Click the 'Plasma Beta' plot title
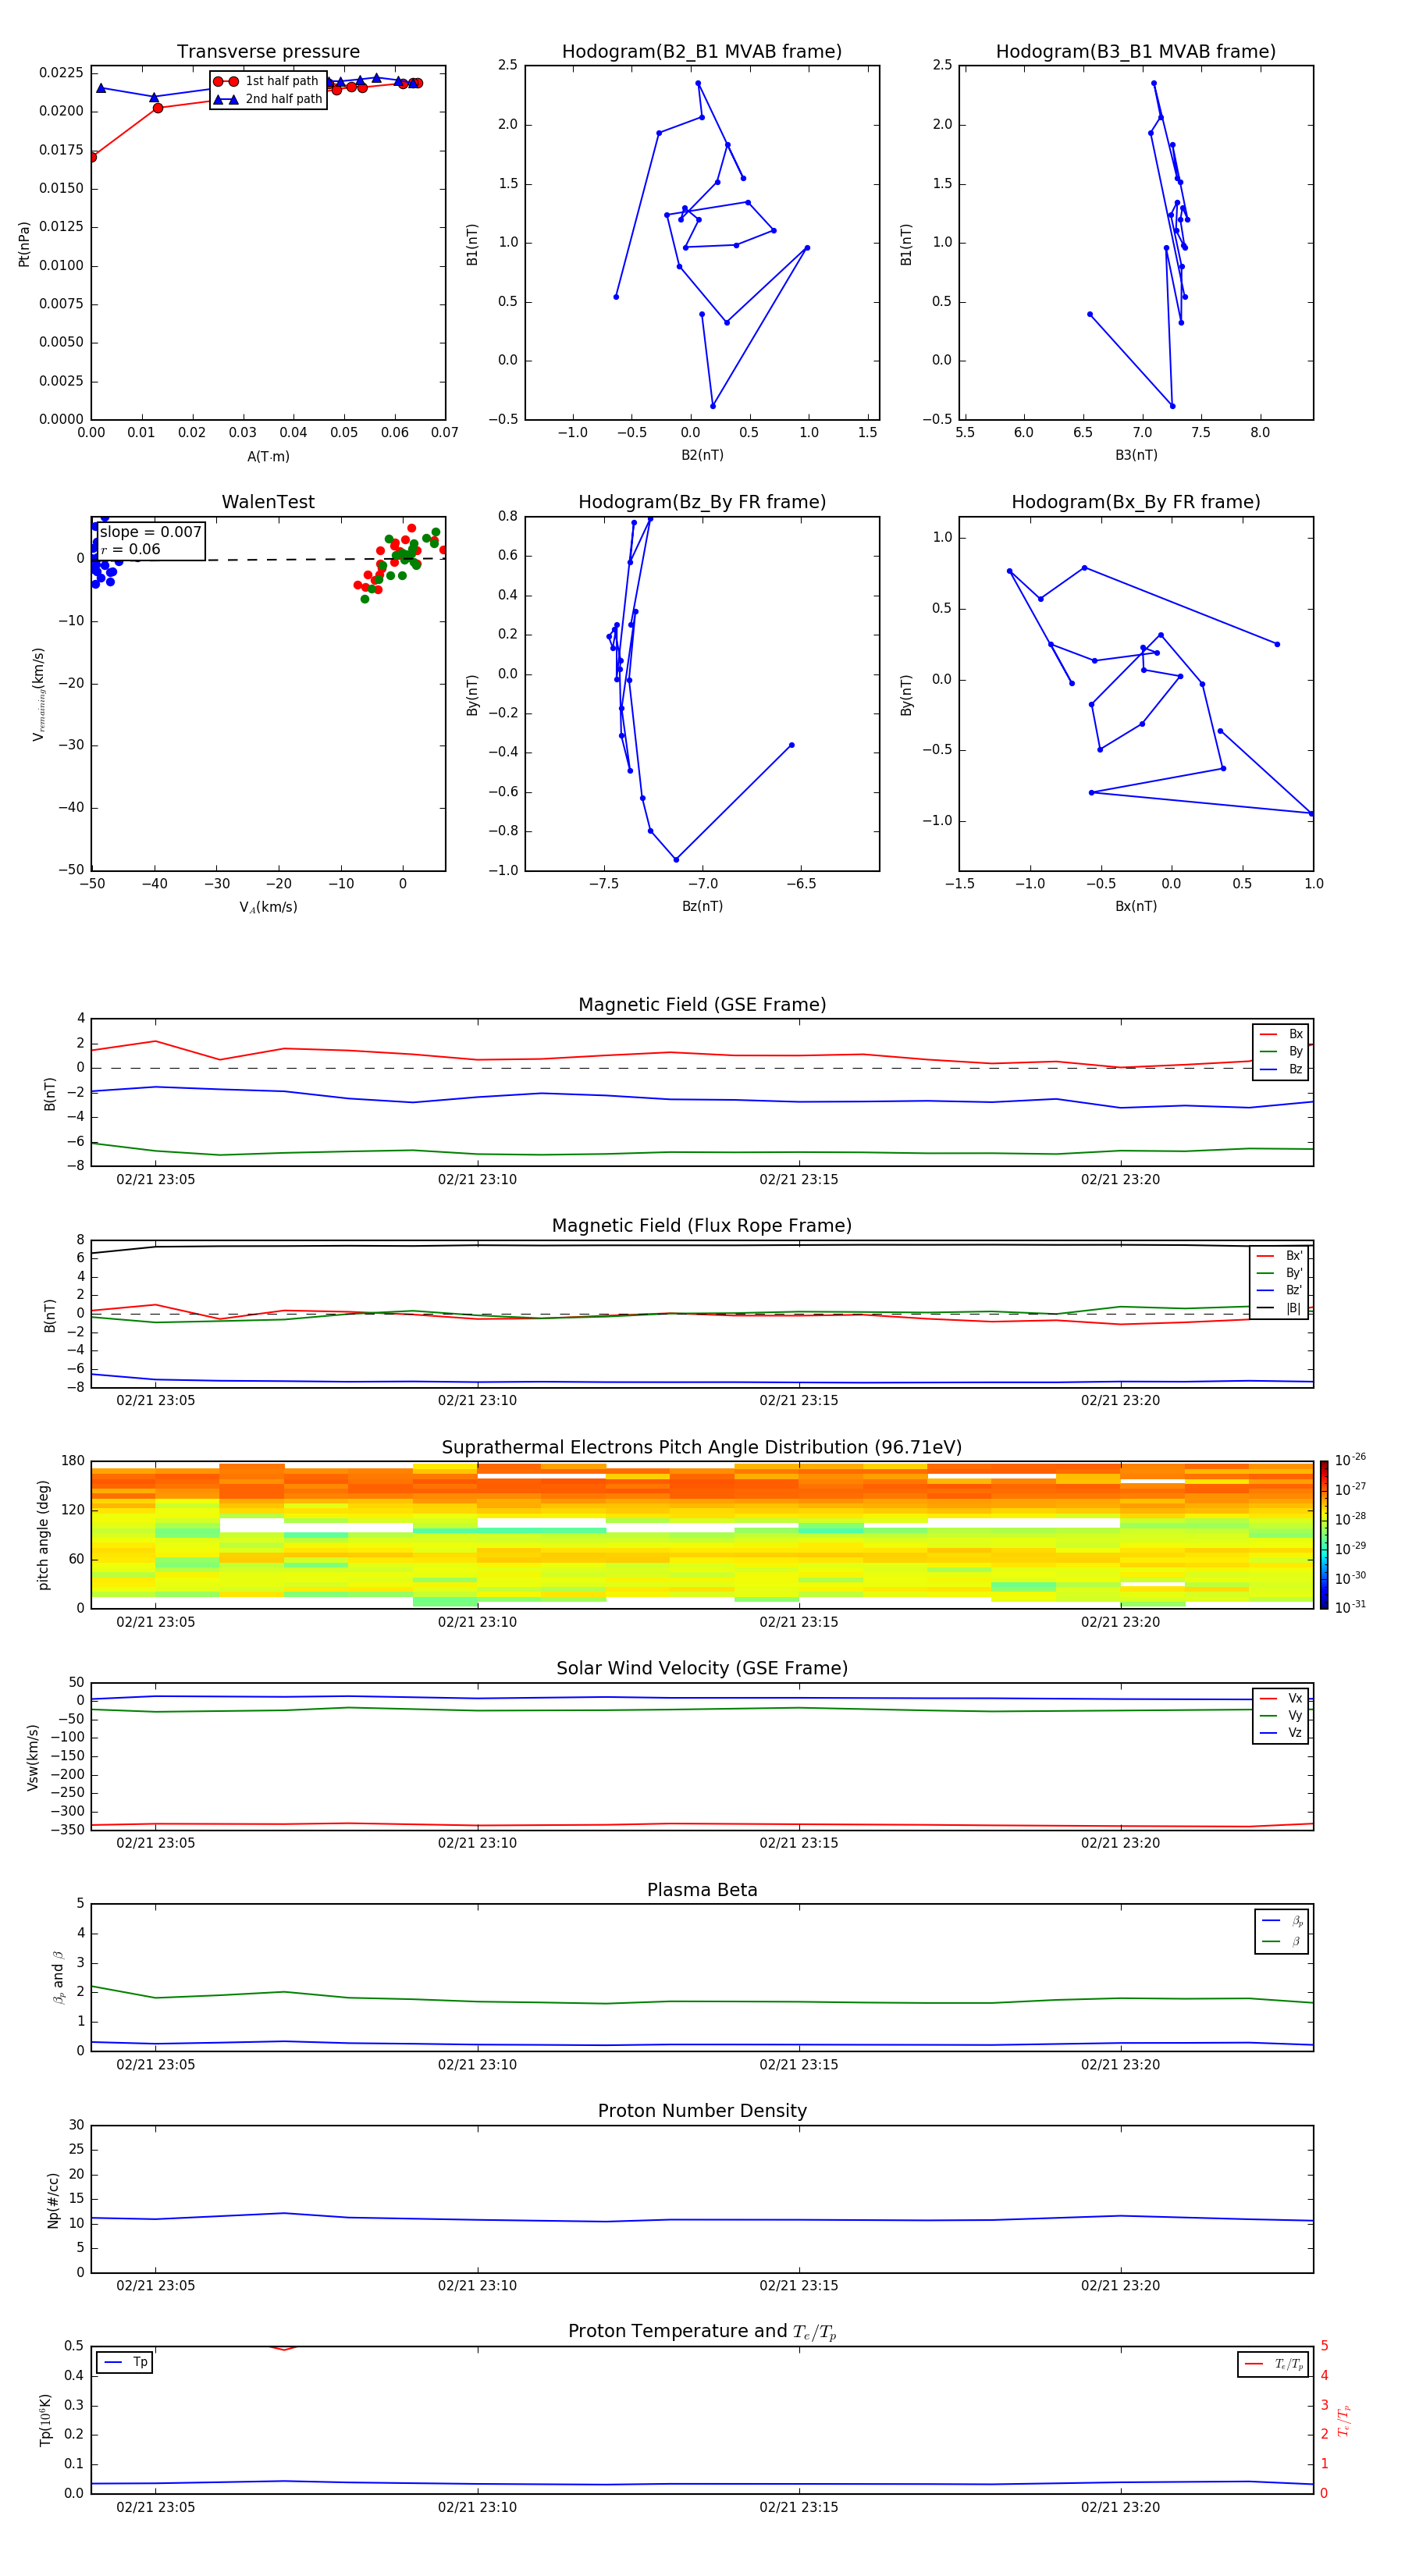The image size is (1405, 2576). click(702, 1890)
